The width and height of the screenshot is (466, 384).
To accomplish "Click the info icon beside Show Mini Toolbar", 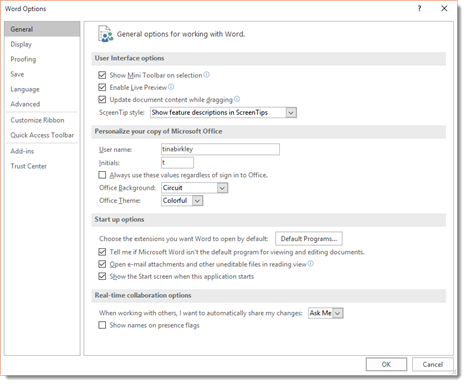I will 207,75.
